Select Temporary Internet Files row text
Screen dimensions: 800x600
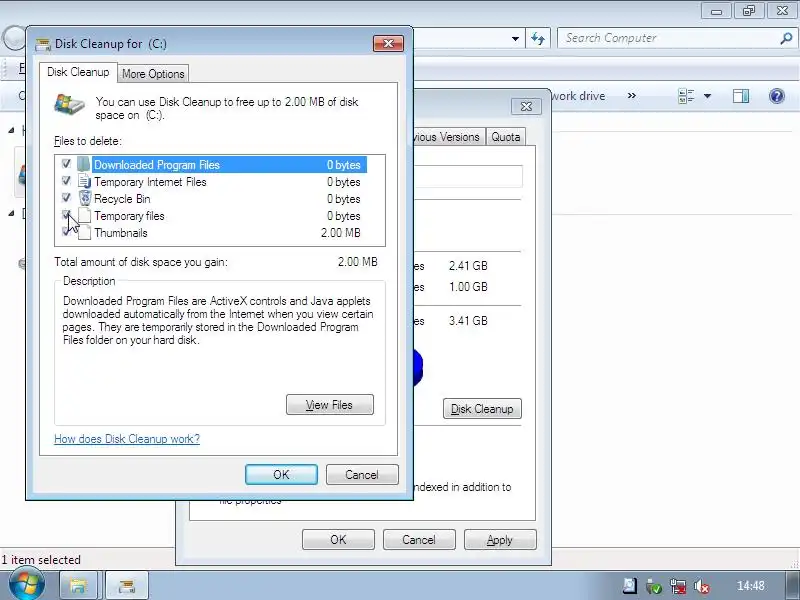click(150, 182)
